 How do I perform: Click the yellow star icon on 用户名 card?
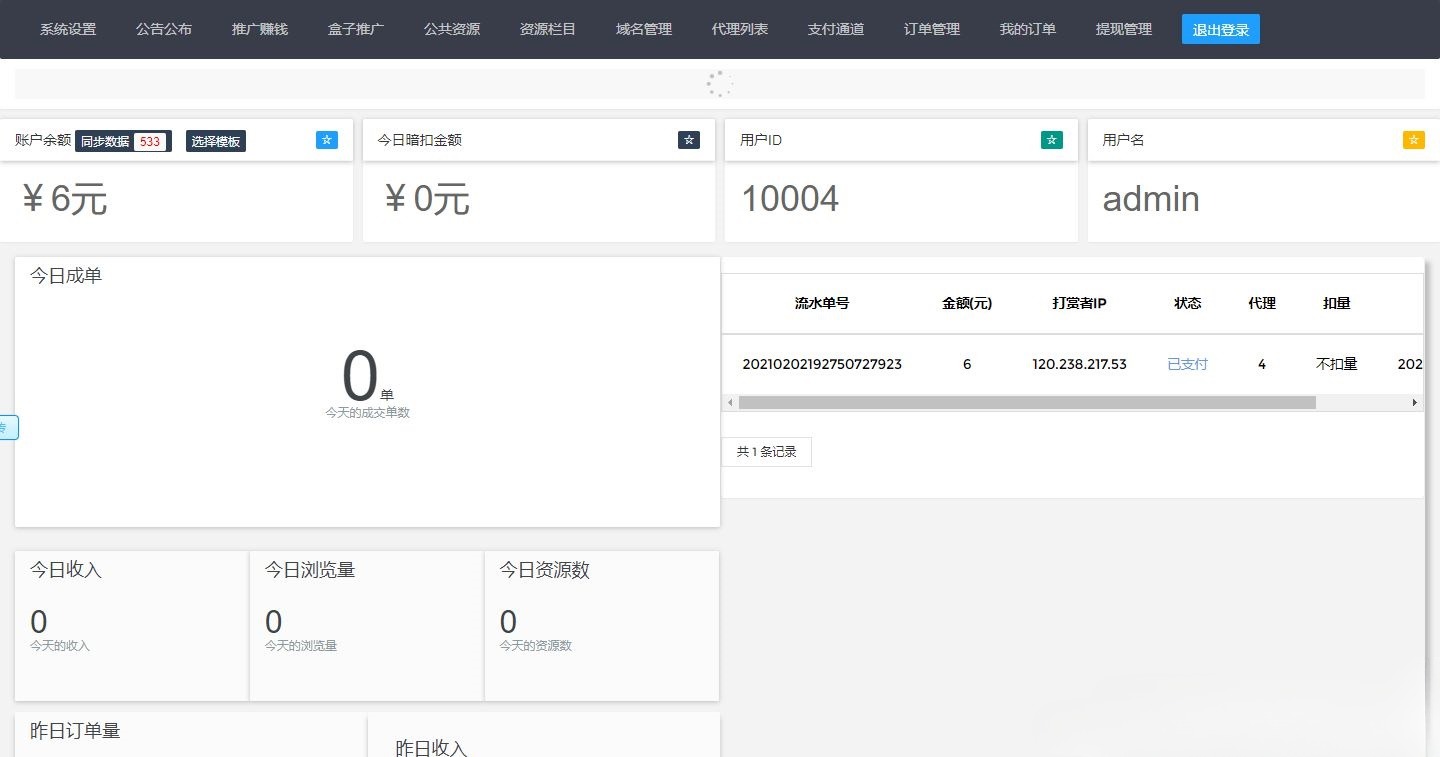(x=1413, y=140)
